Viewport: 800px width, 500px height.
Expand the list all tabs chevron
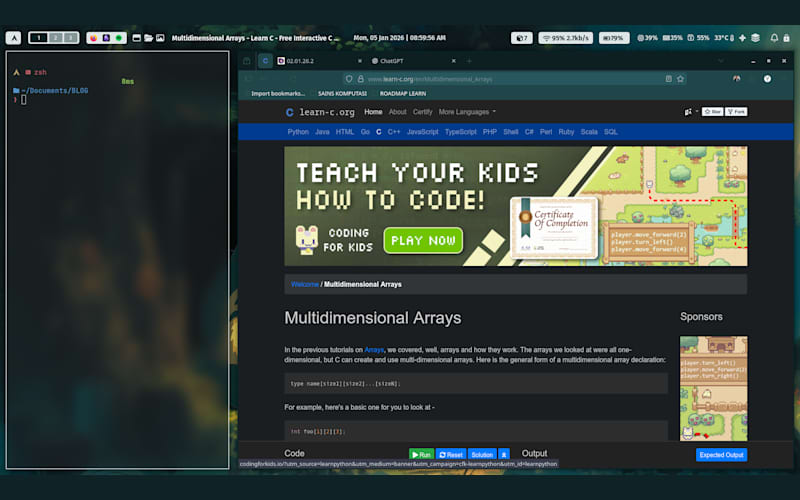point(720,61)
